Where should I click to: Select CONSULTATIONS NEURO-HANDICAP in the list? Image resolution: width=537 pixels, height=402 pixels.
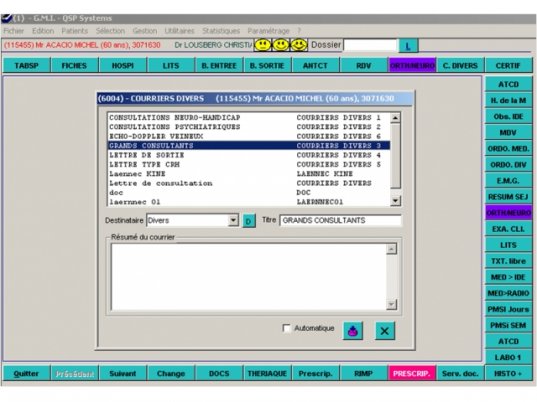249,117
